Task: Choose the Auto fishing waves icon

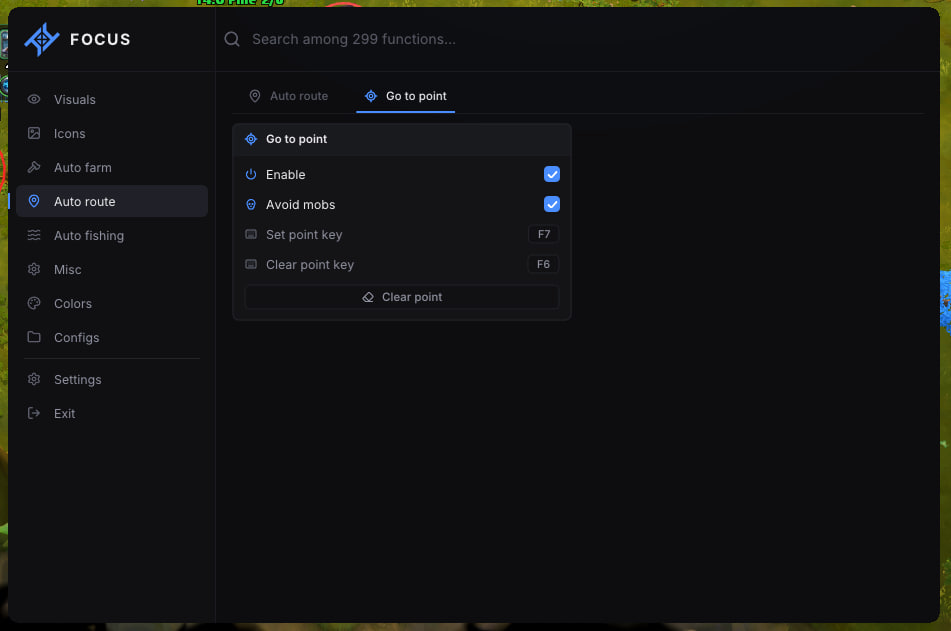Action: coord(34,235)
